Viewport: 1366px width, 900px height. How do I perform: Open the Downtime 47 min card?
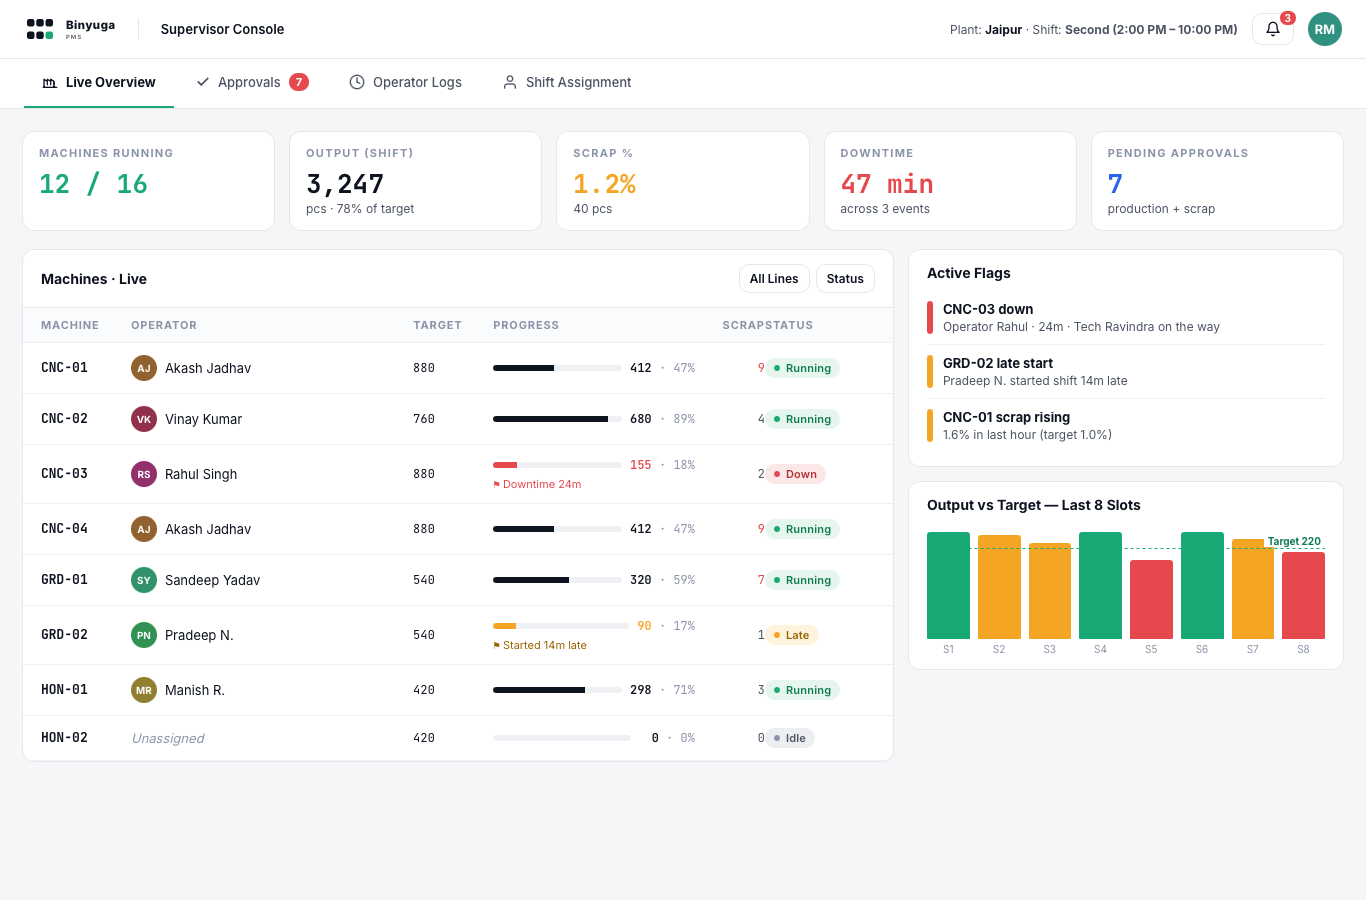[x=950, y=181]
